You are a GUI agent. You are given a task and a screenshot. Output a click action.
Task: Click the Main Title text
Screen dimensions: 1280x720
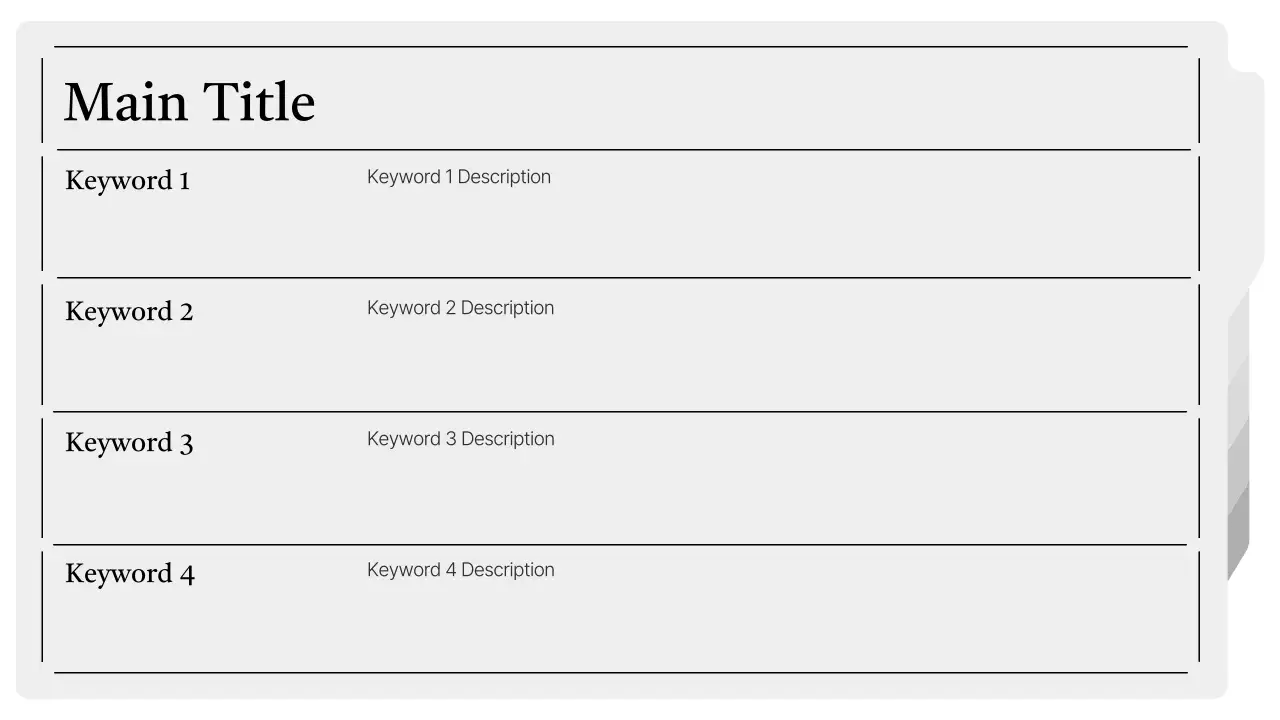tap(189, 102)
